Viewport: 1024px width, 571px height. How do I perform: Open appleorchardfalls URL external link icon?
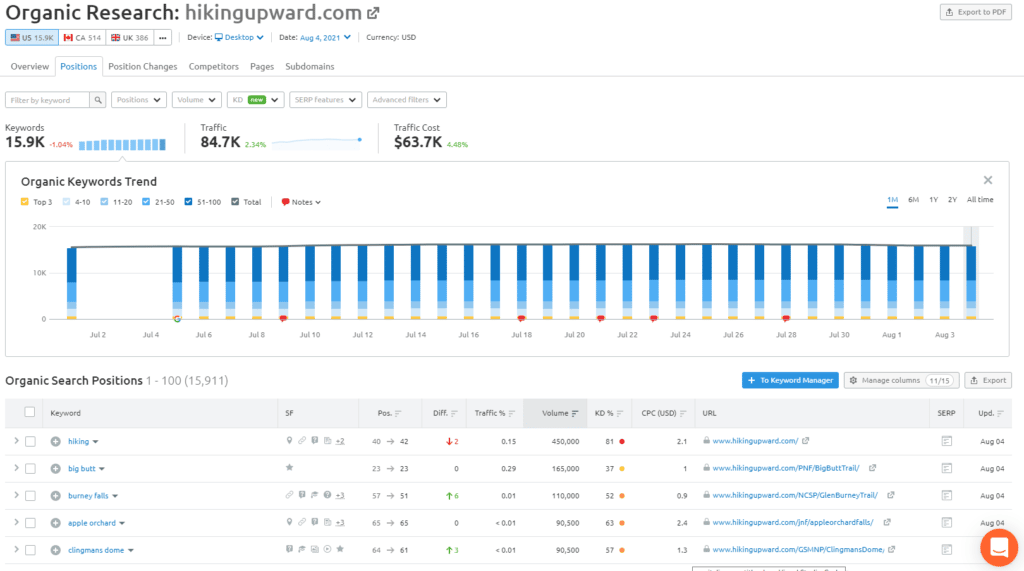click(x=887, y=522)
